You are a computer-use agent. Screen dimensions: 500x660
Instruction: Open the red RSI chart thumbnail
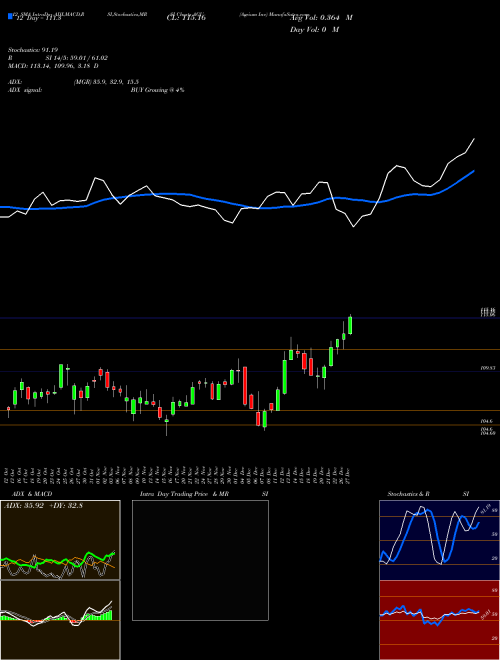439,620
